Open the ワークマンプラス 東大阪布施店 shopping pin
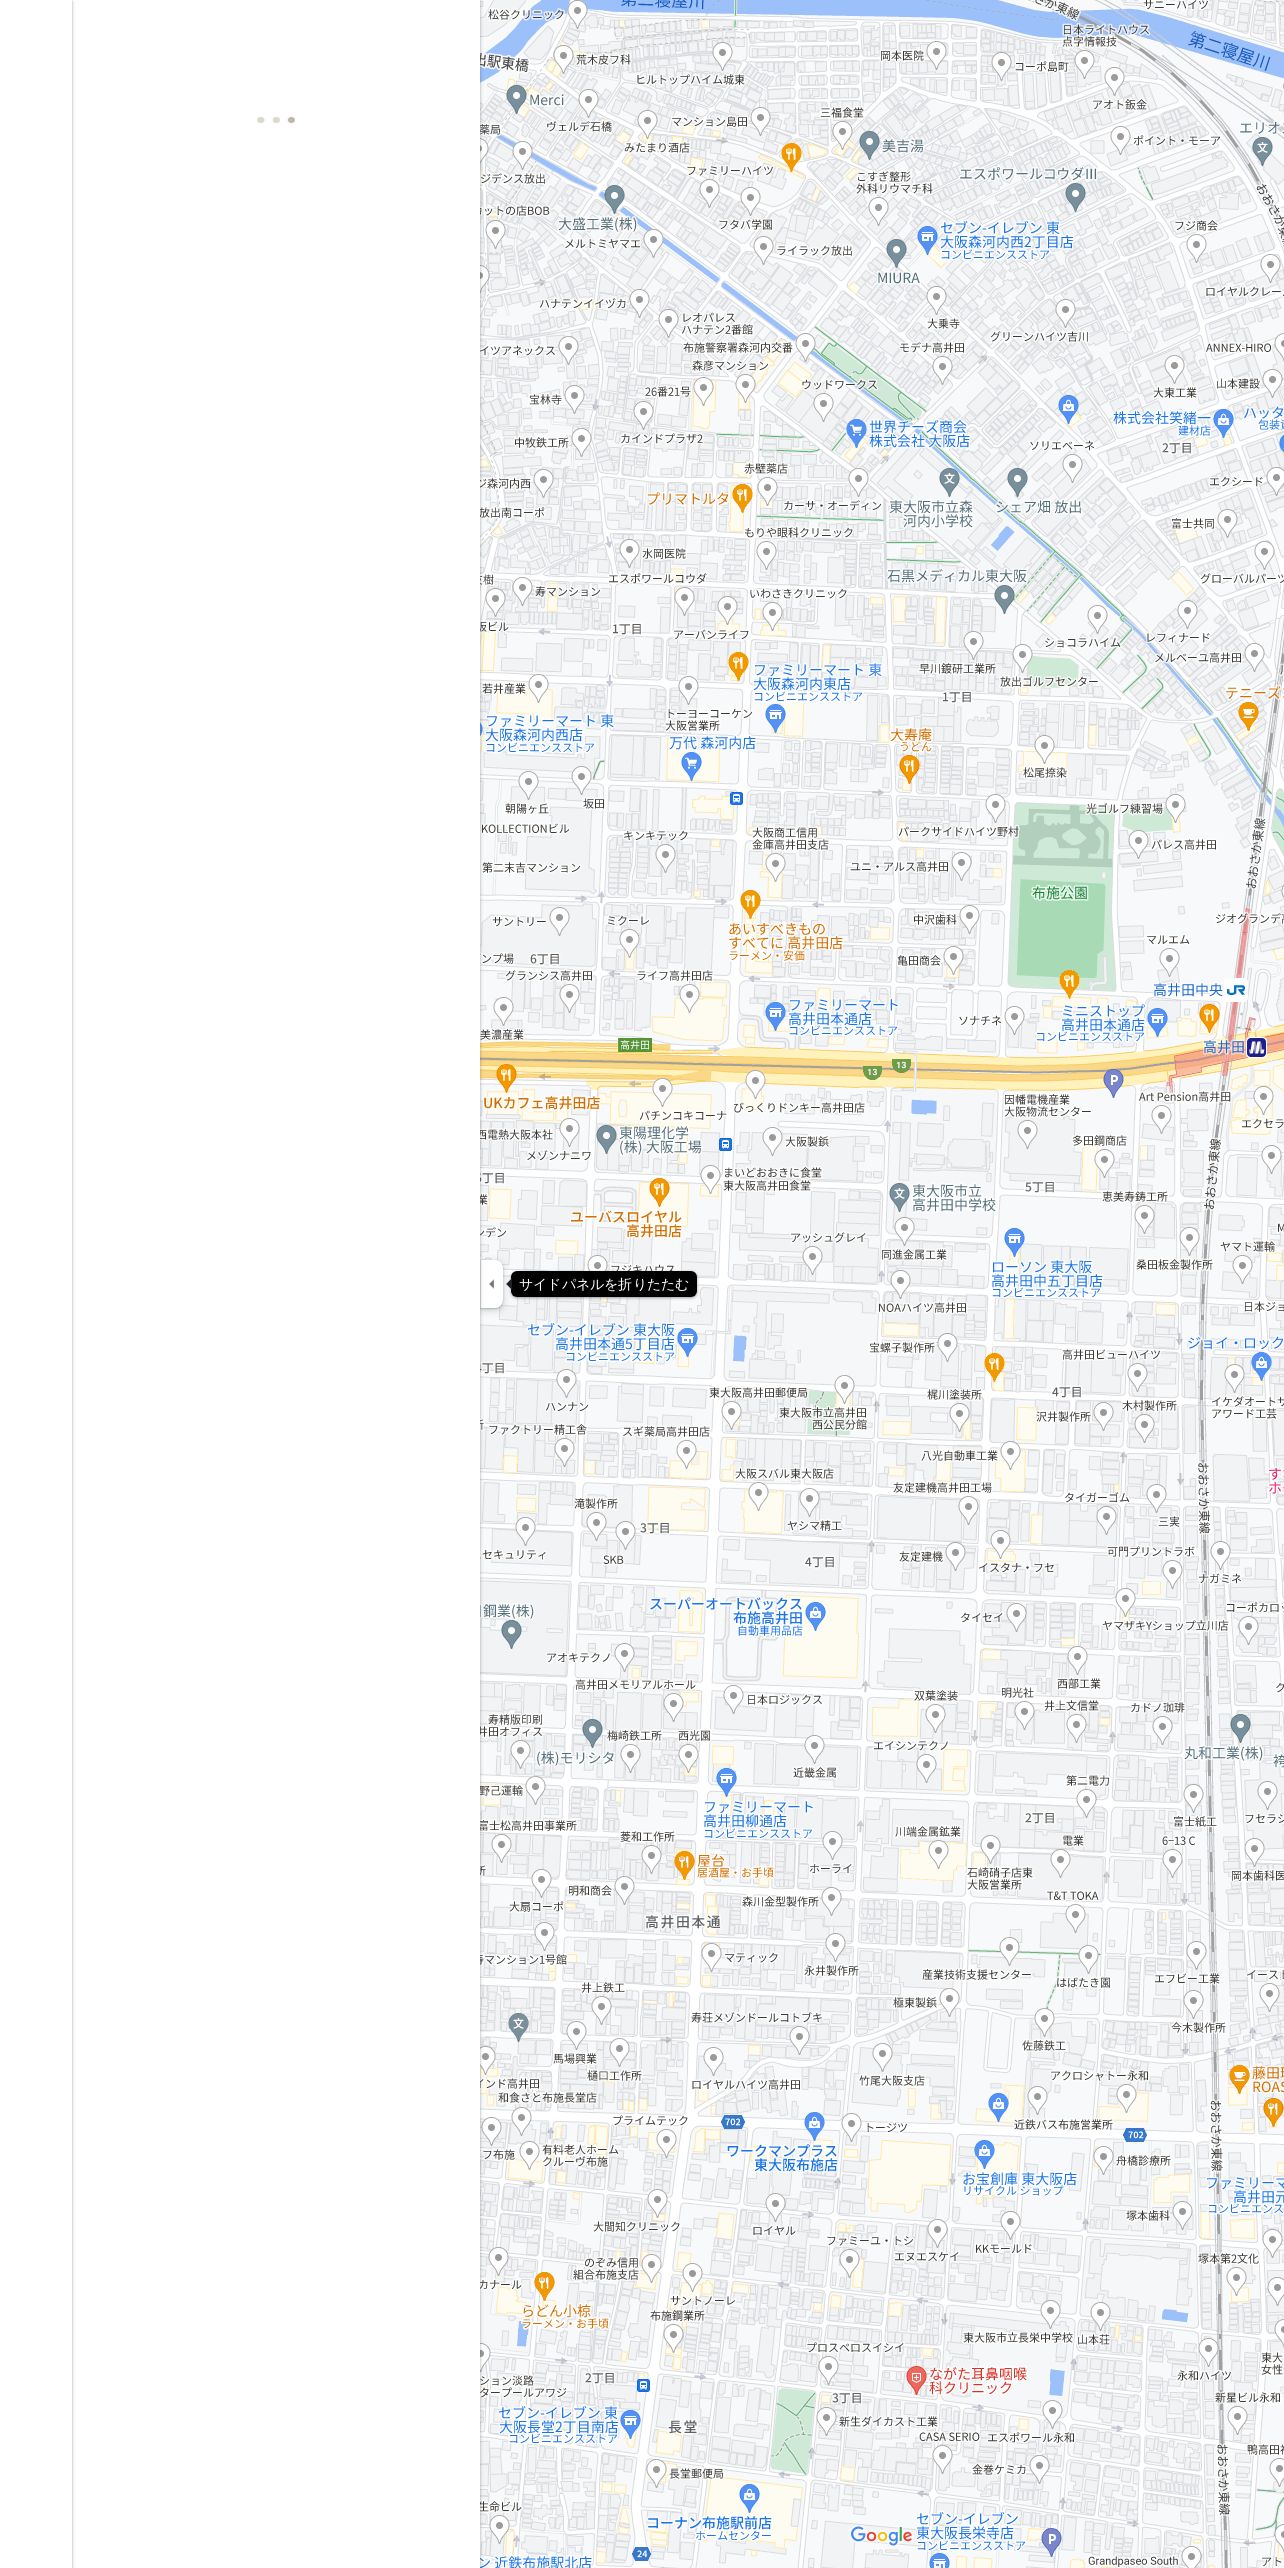Image resolution: width=1284 pixels, height=2568 pixels. coord(814,2123)
